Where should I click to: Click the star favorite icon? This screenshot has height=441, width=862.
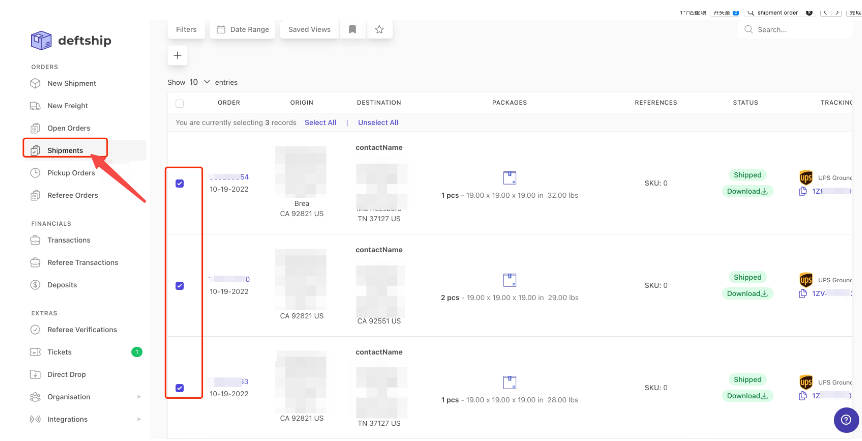(379, 30)
